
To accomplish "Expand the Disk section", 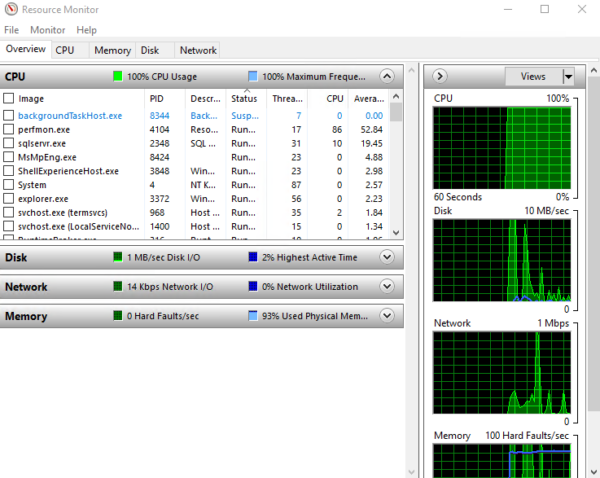I will [x=388, y=257].
